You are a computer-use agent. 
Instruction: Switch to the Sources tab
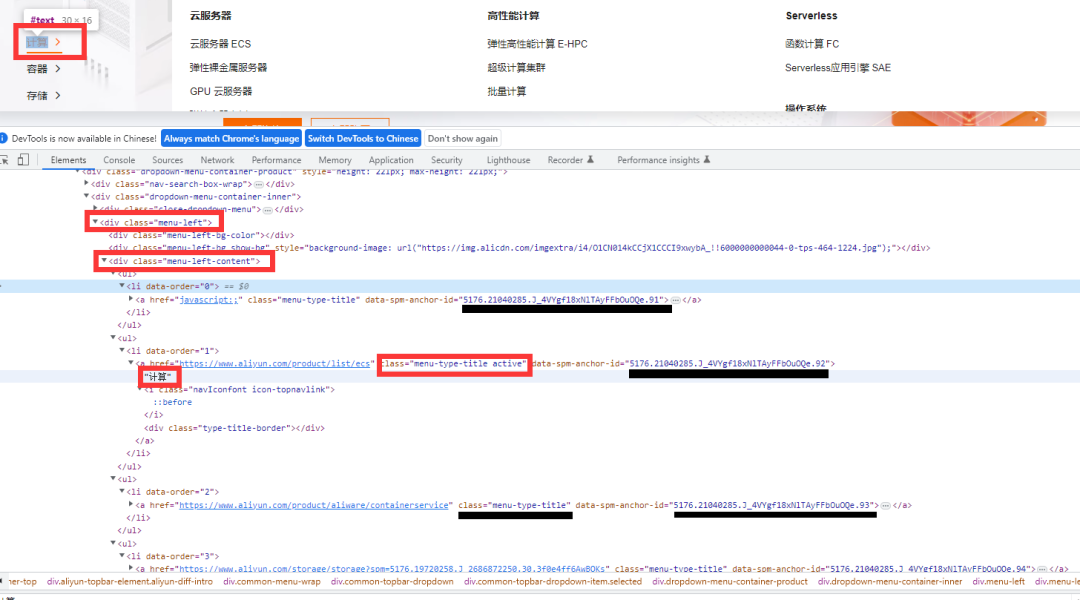tap(167, 160)
